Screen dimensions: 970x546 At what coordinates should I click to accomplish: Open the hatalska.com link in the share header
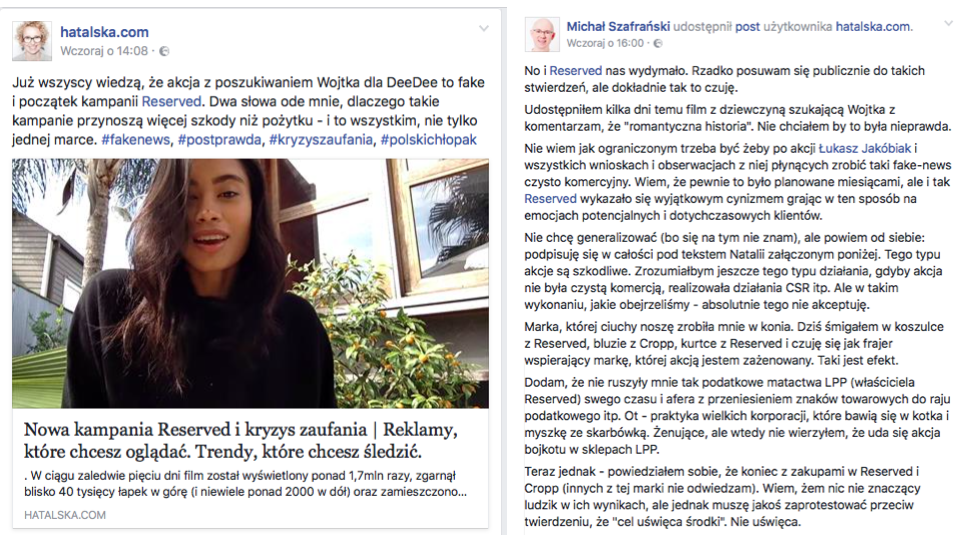point(873,26)
